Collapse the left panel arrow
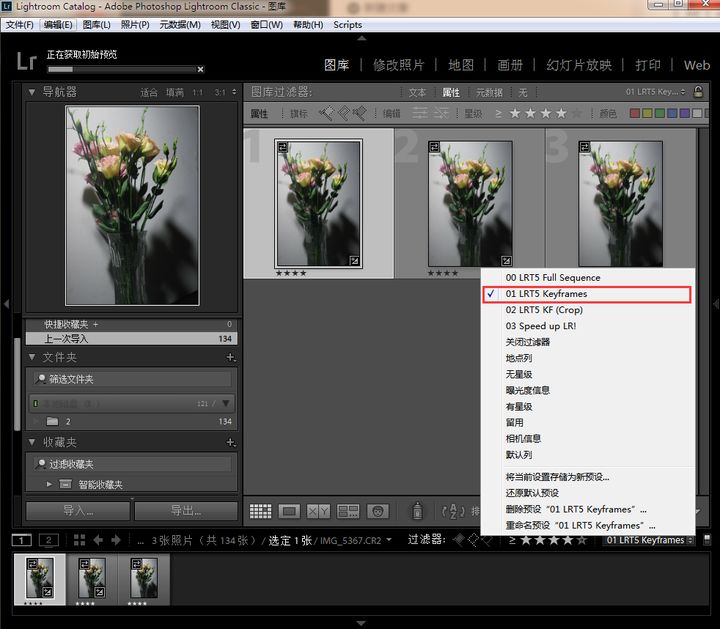 click(x=6, y=304)
